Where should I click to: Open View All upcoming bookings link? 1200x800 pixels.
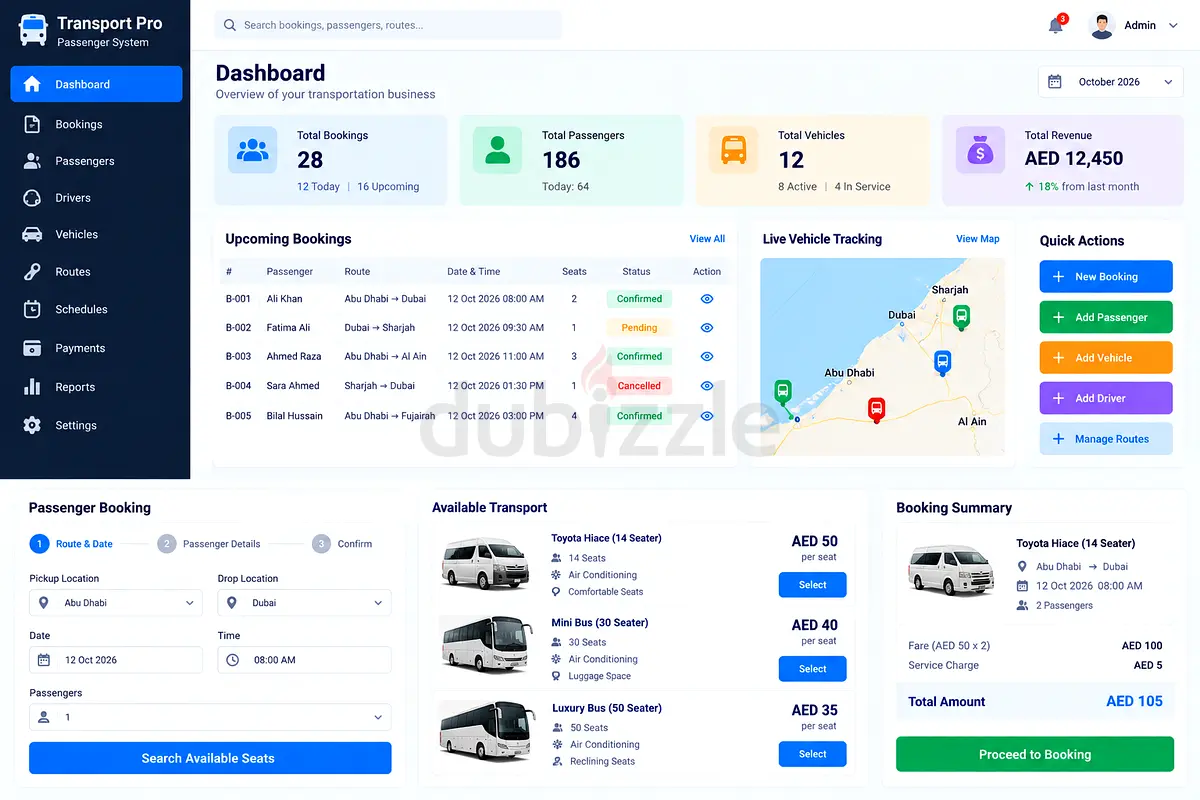(x=707, y=239)
